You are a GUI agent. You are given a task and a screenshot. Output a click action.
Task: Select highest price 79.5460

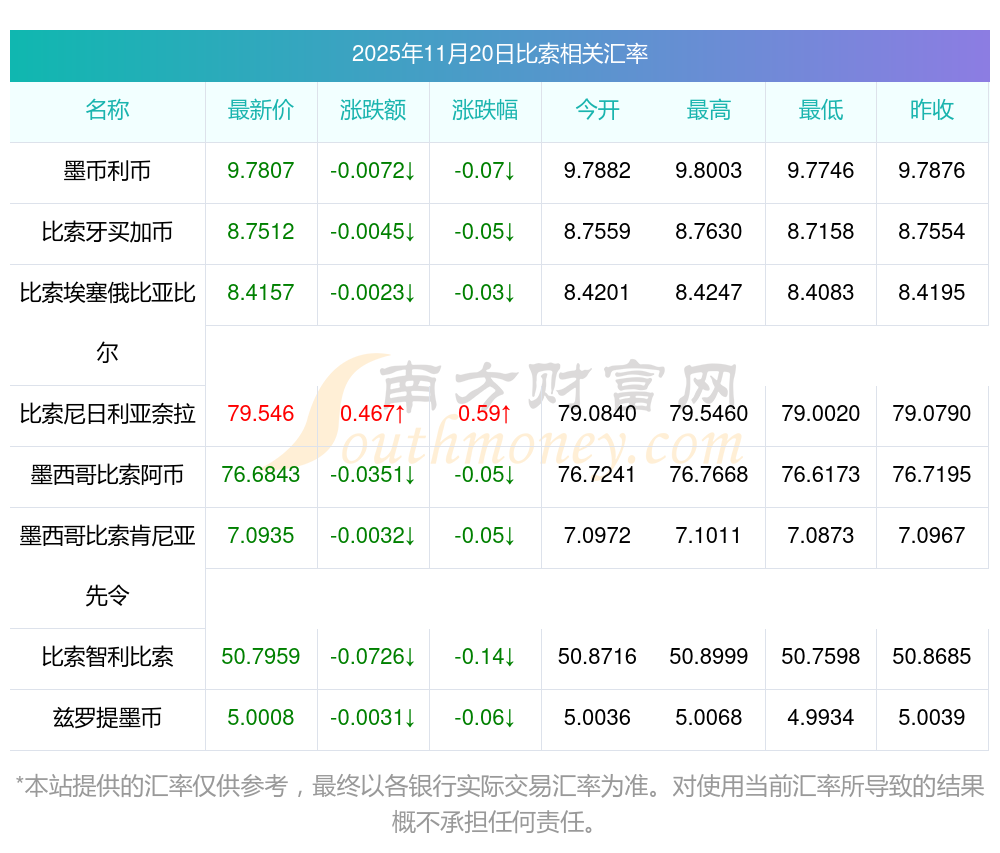(x=709, y=413)
